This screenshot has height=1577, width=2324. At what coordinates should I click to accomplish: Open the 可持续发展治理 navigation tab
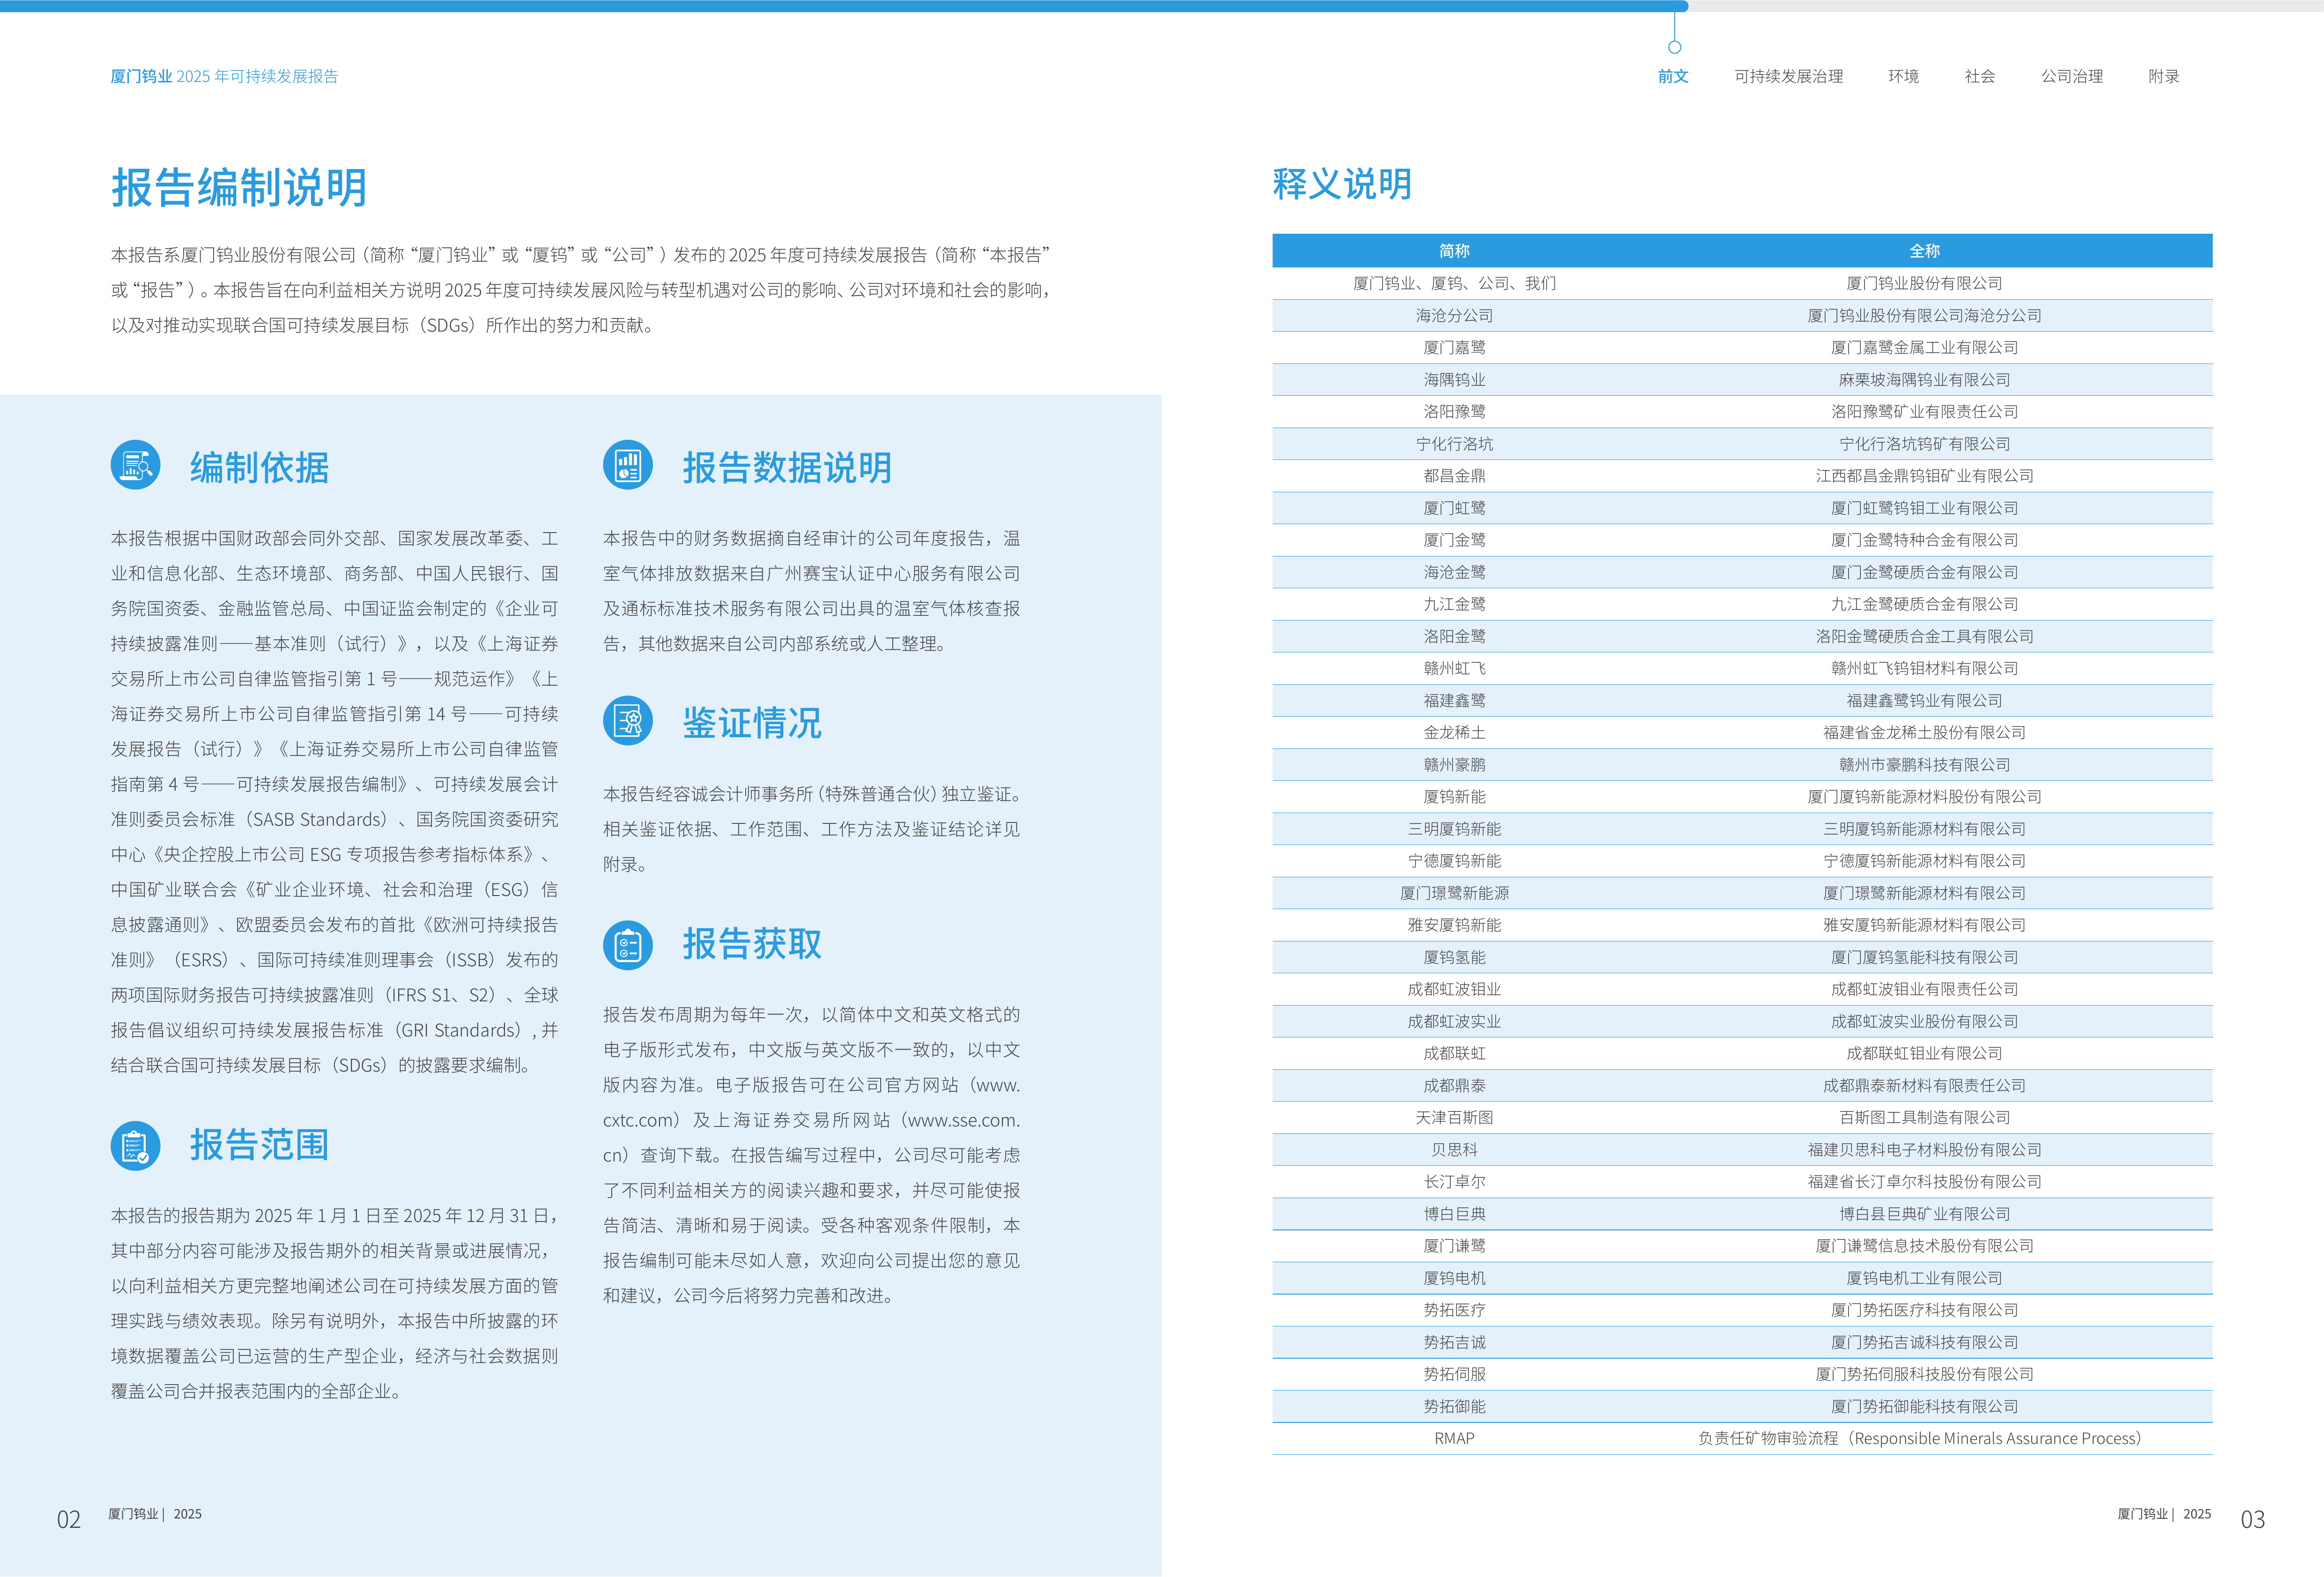pyautogui.click(x=1788, y=76)
